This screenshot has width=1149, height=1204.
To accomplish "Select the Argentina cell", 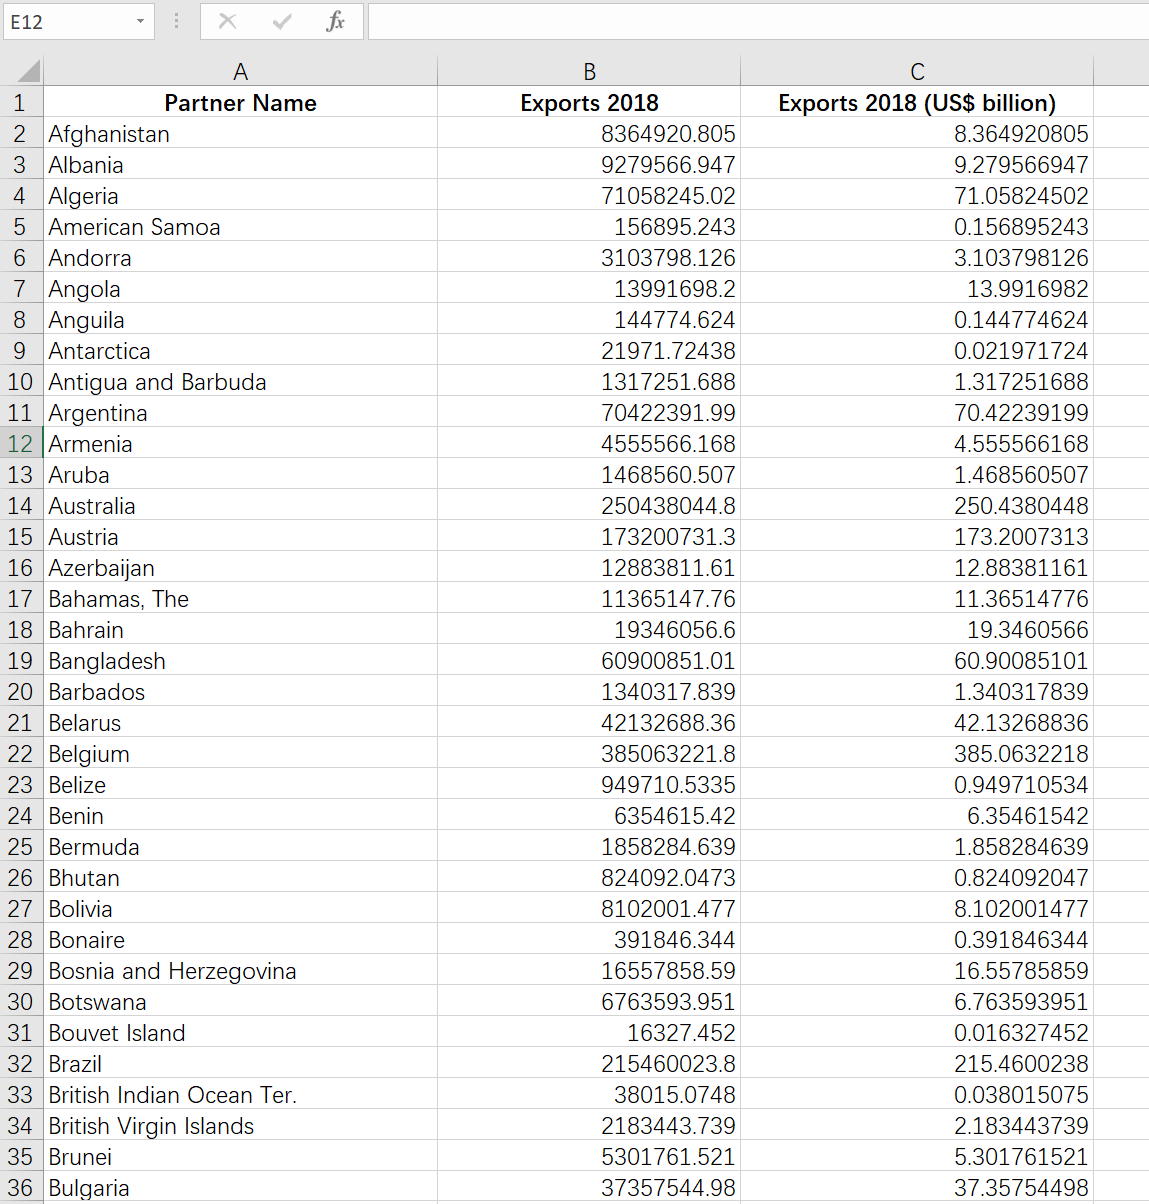I will tap(240, 412).
